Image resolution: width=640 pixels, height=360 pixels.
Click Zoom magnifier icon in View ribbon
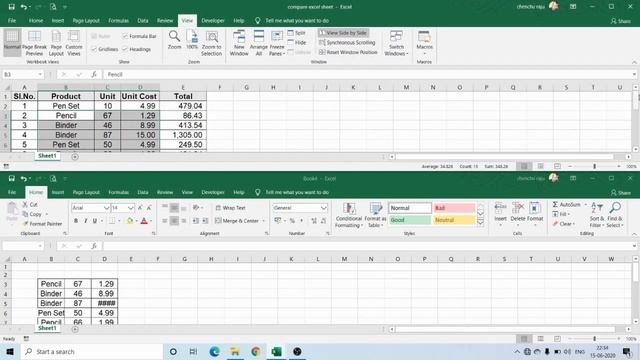point(174,36)
